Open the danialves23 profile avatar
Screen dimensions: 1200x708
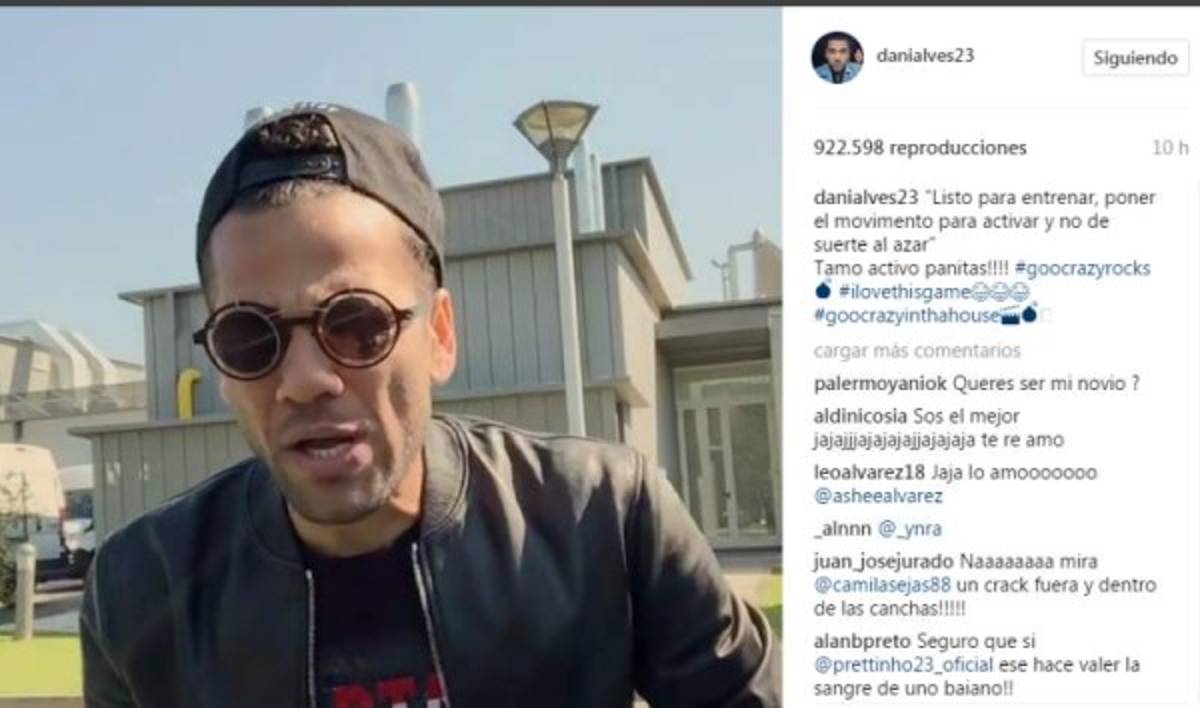837,57
